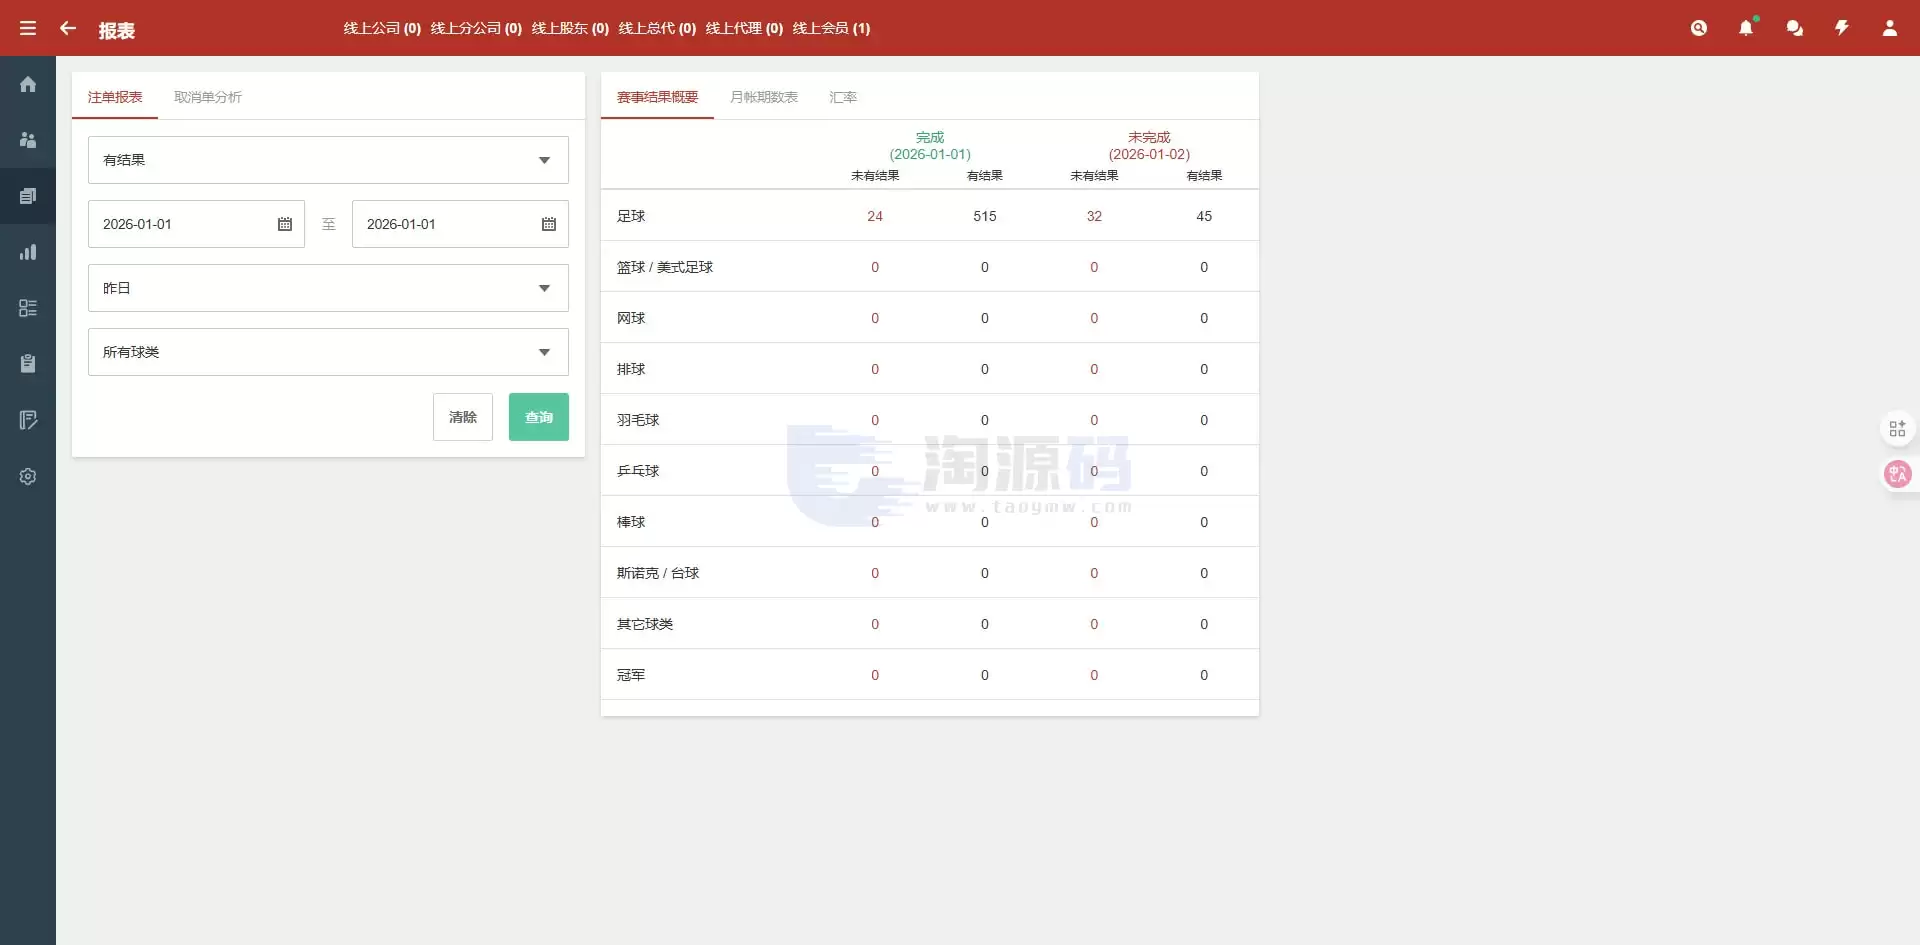Viewport: 1920px width, 945px height.
Task: Select the 网球 row label
Action: coord(631,318)
